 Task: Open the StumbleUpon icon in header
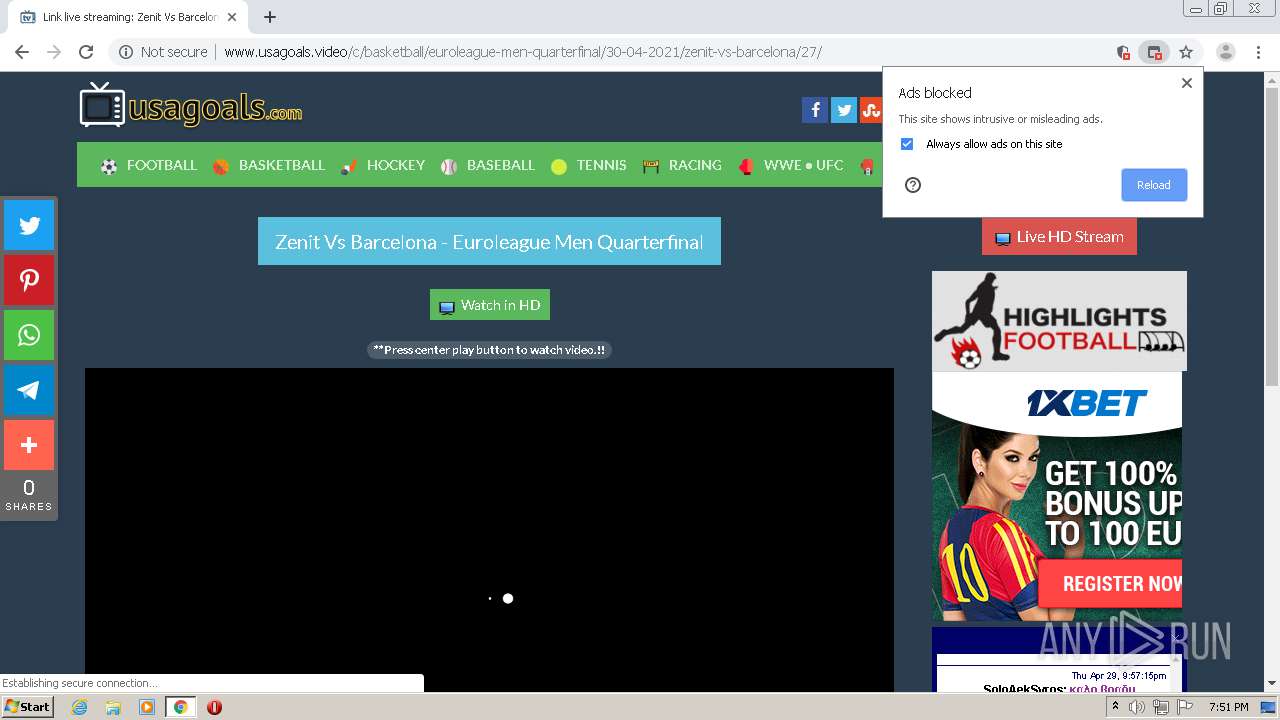(x=871, y=110)
